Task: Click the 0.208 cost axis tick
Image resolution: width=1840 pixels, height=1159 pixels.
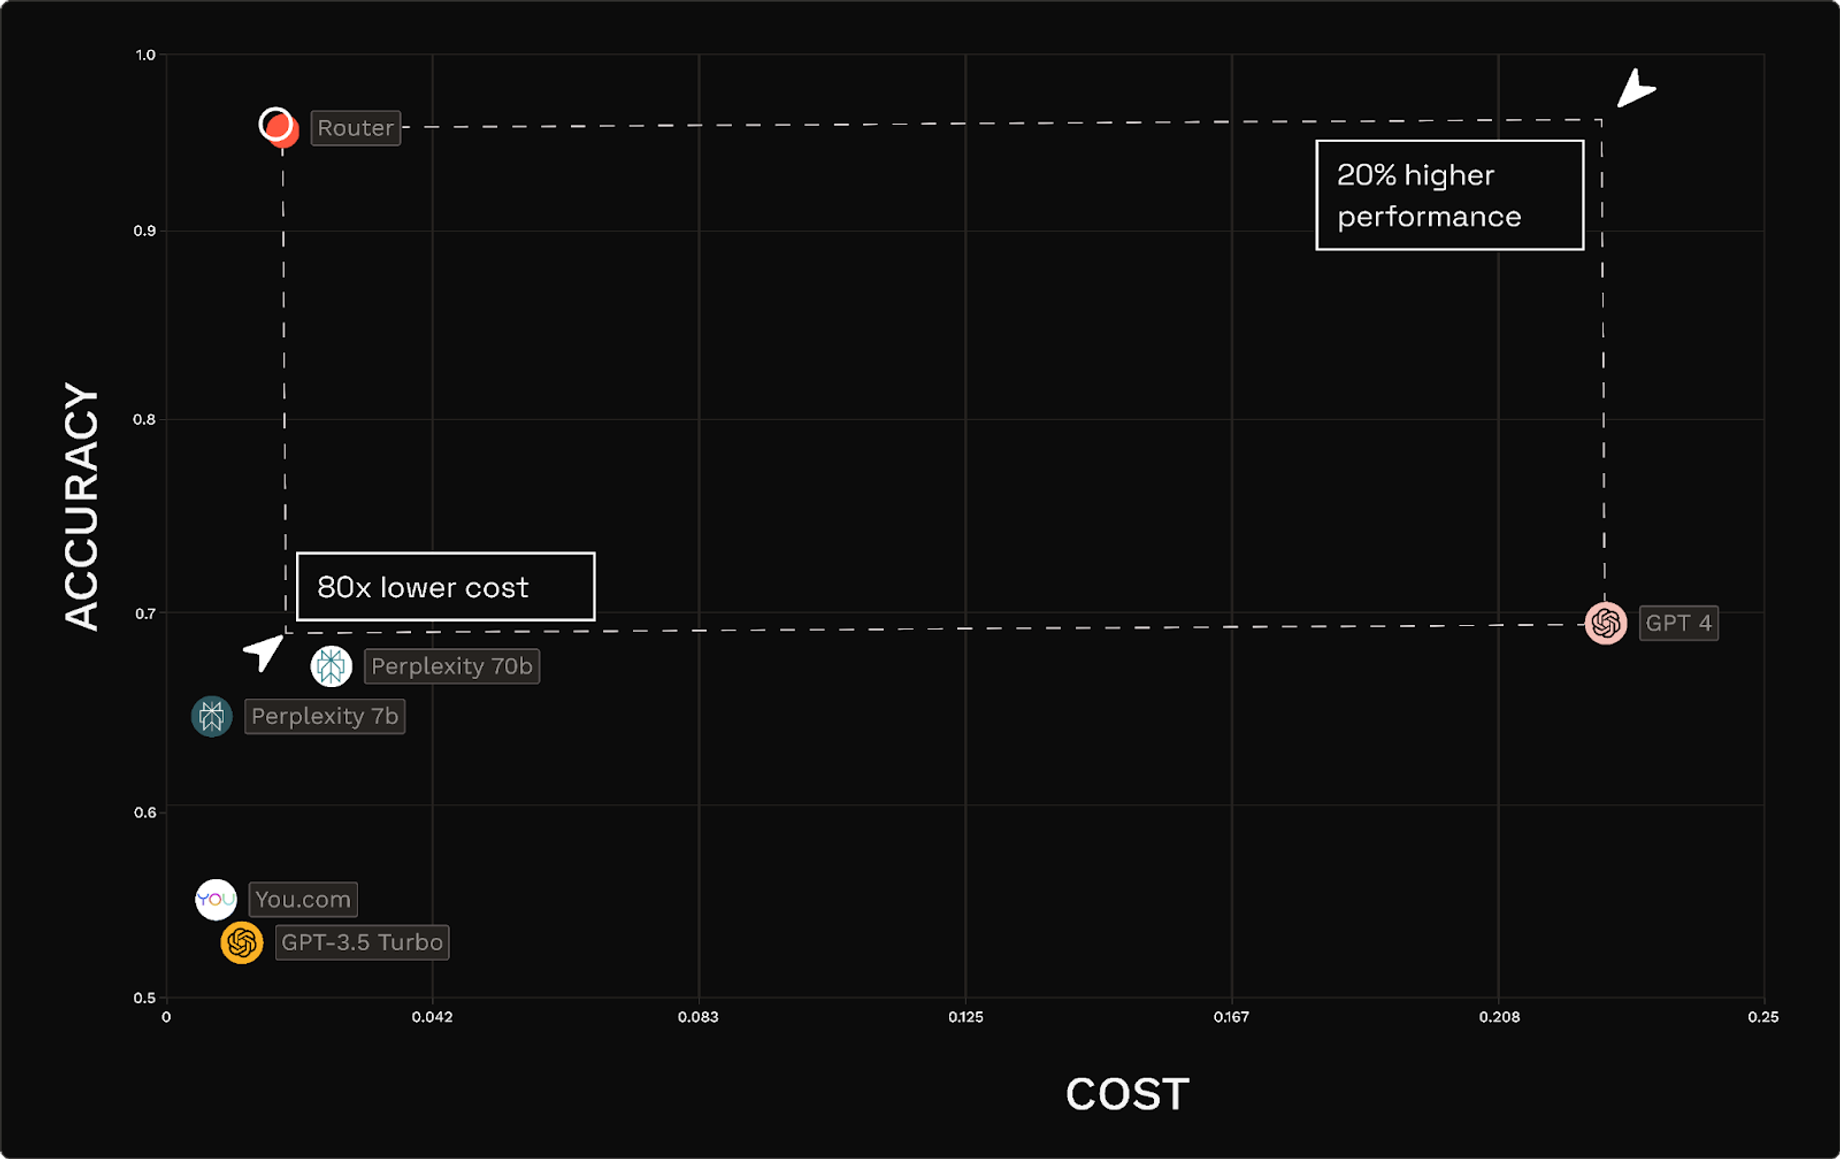Action: pos(1499,1017)
